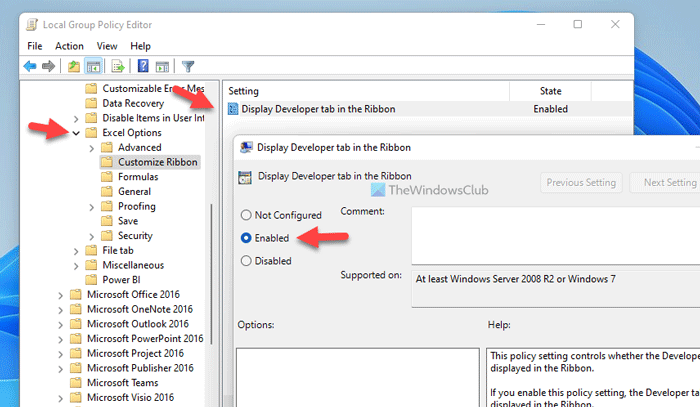700x407 pixels.
Task: Expand the Microsoft Outlook 2016 node
Action: point(60,325)
